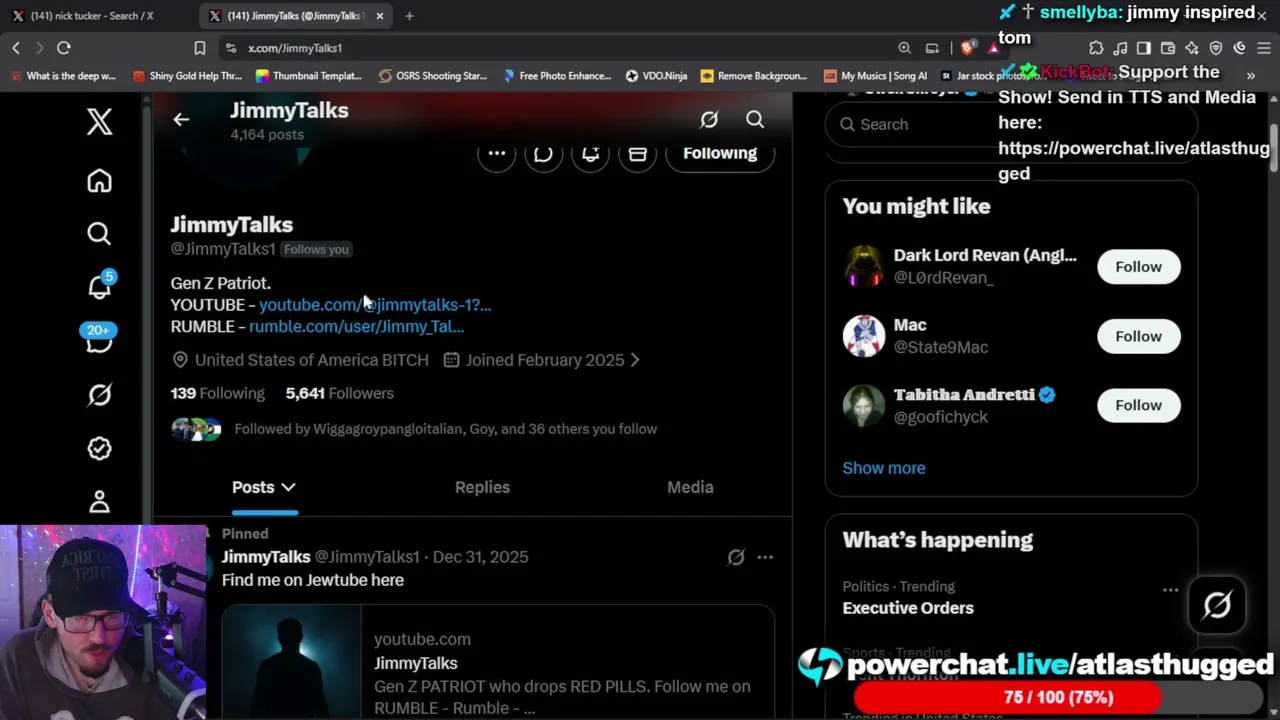Open the Rumble link in bio
This screenshot has height=720, width=1280.
point(356,327)
